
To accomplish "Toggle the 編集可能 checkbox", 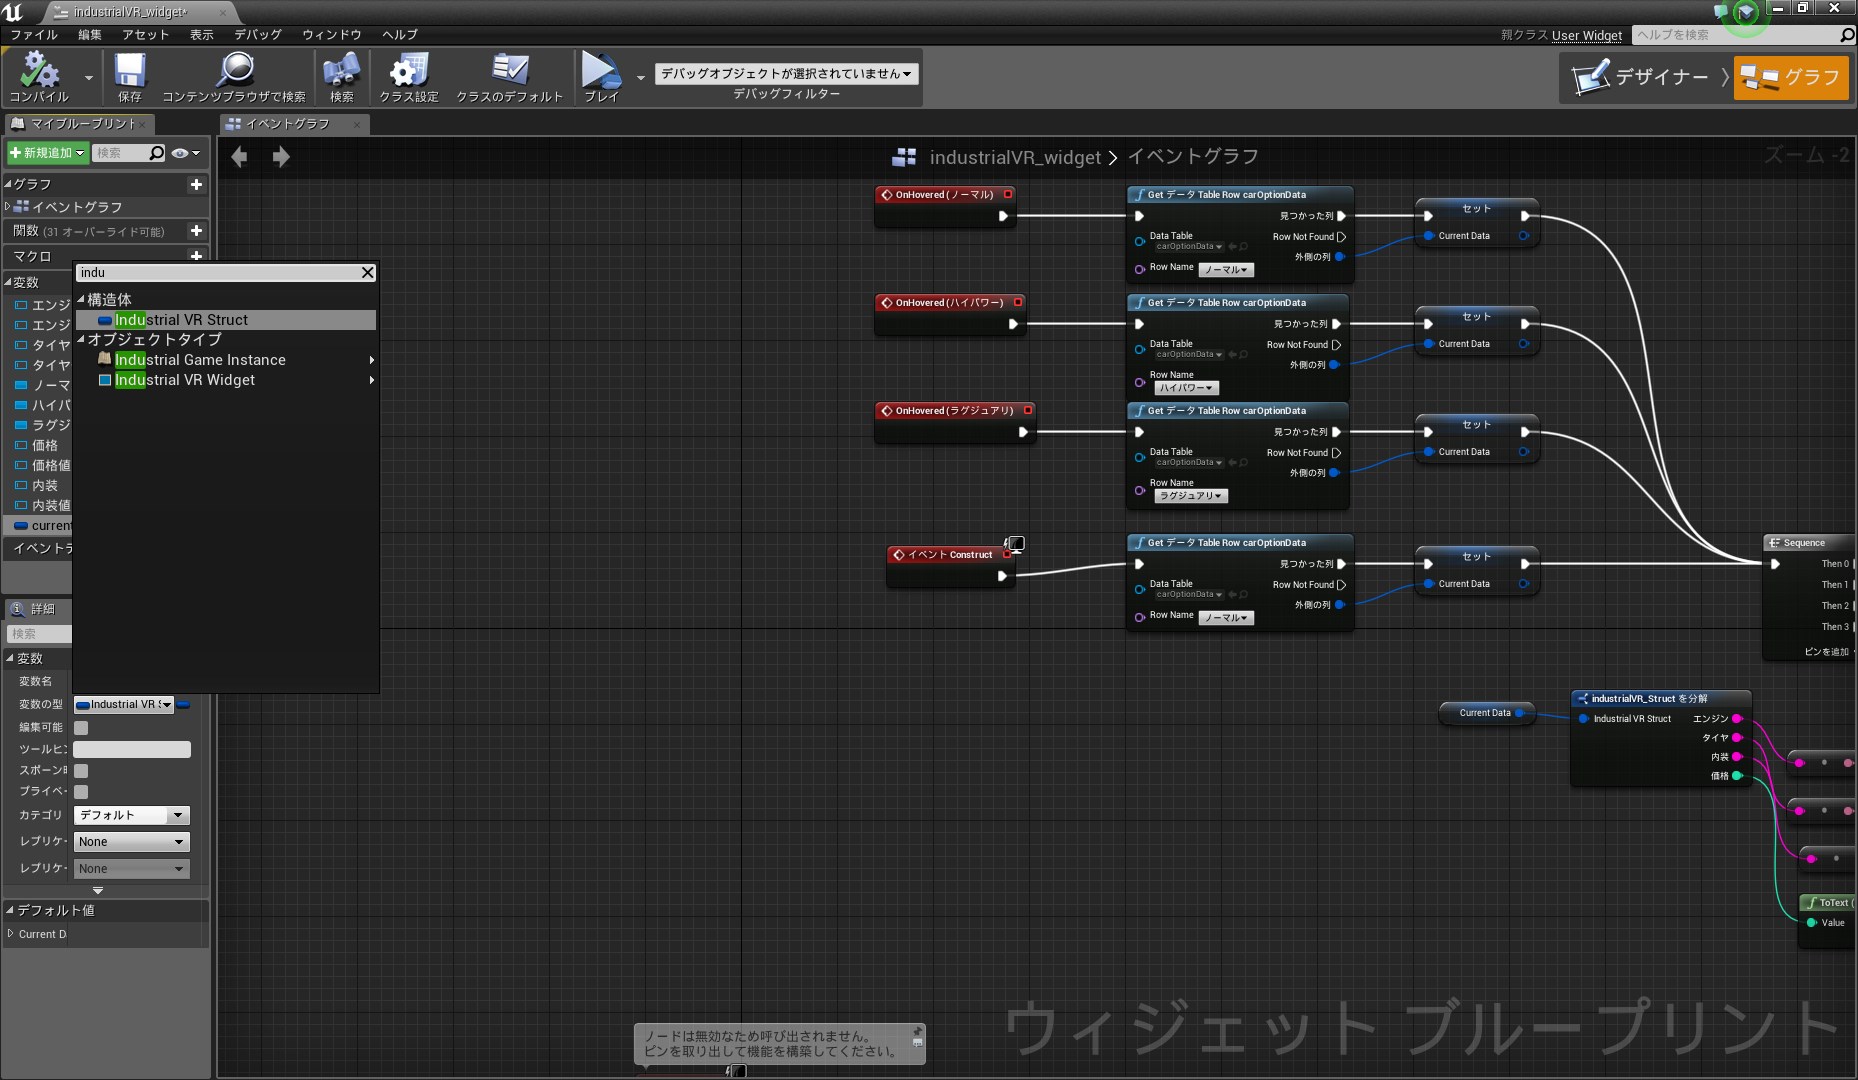I will (81, 728).
